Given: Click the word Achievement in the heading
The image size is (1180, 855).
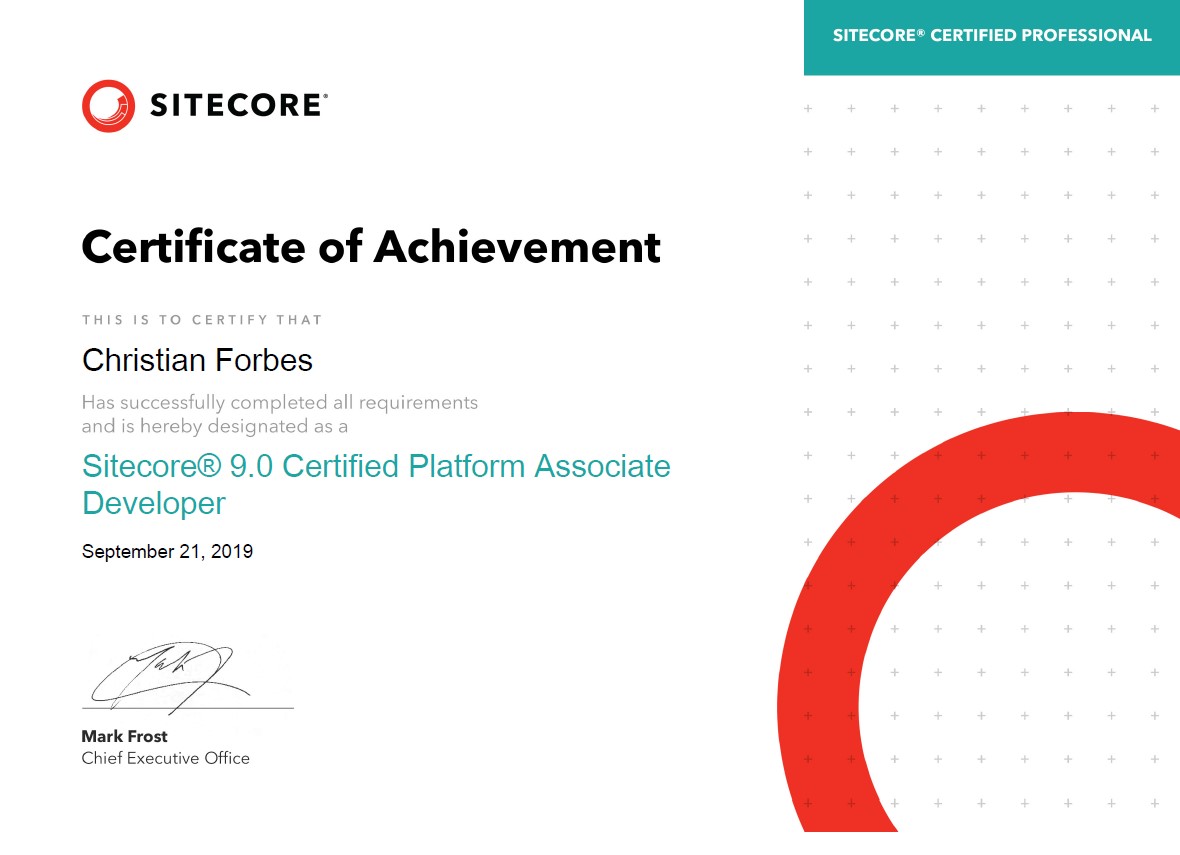Looking at the screenshot, I should click(517, 246).
